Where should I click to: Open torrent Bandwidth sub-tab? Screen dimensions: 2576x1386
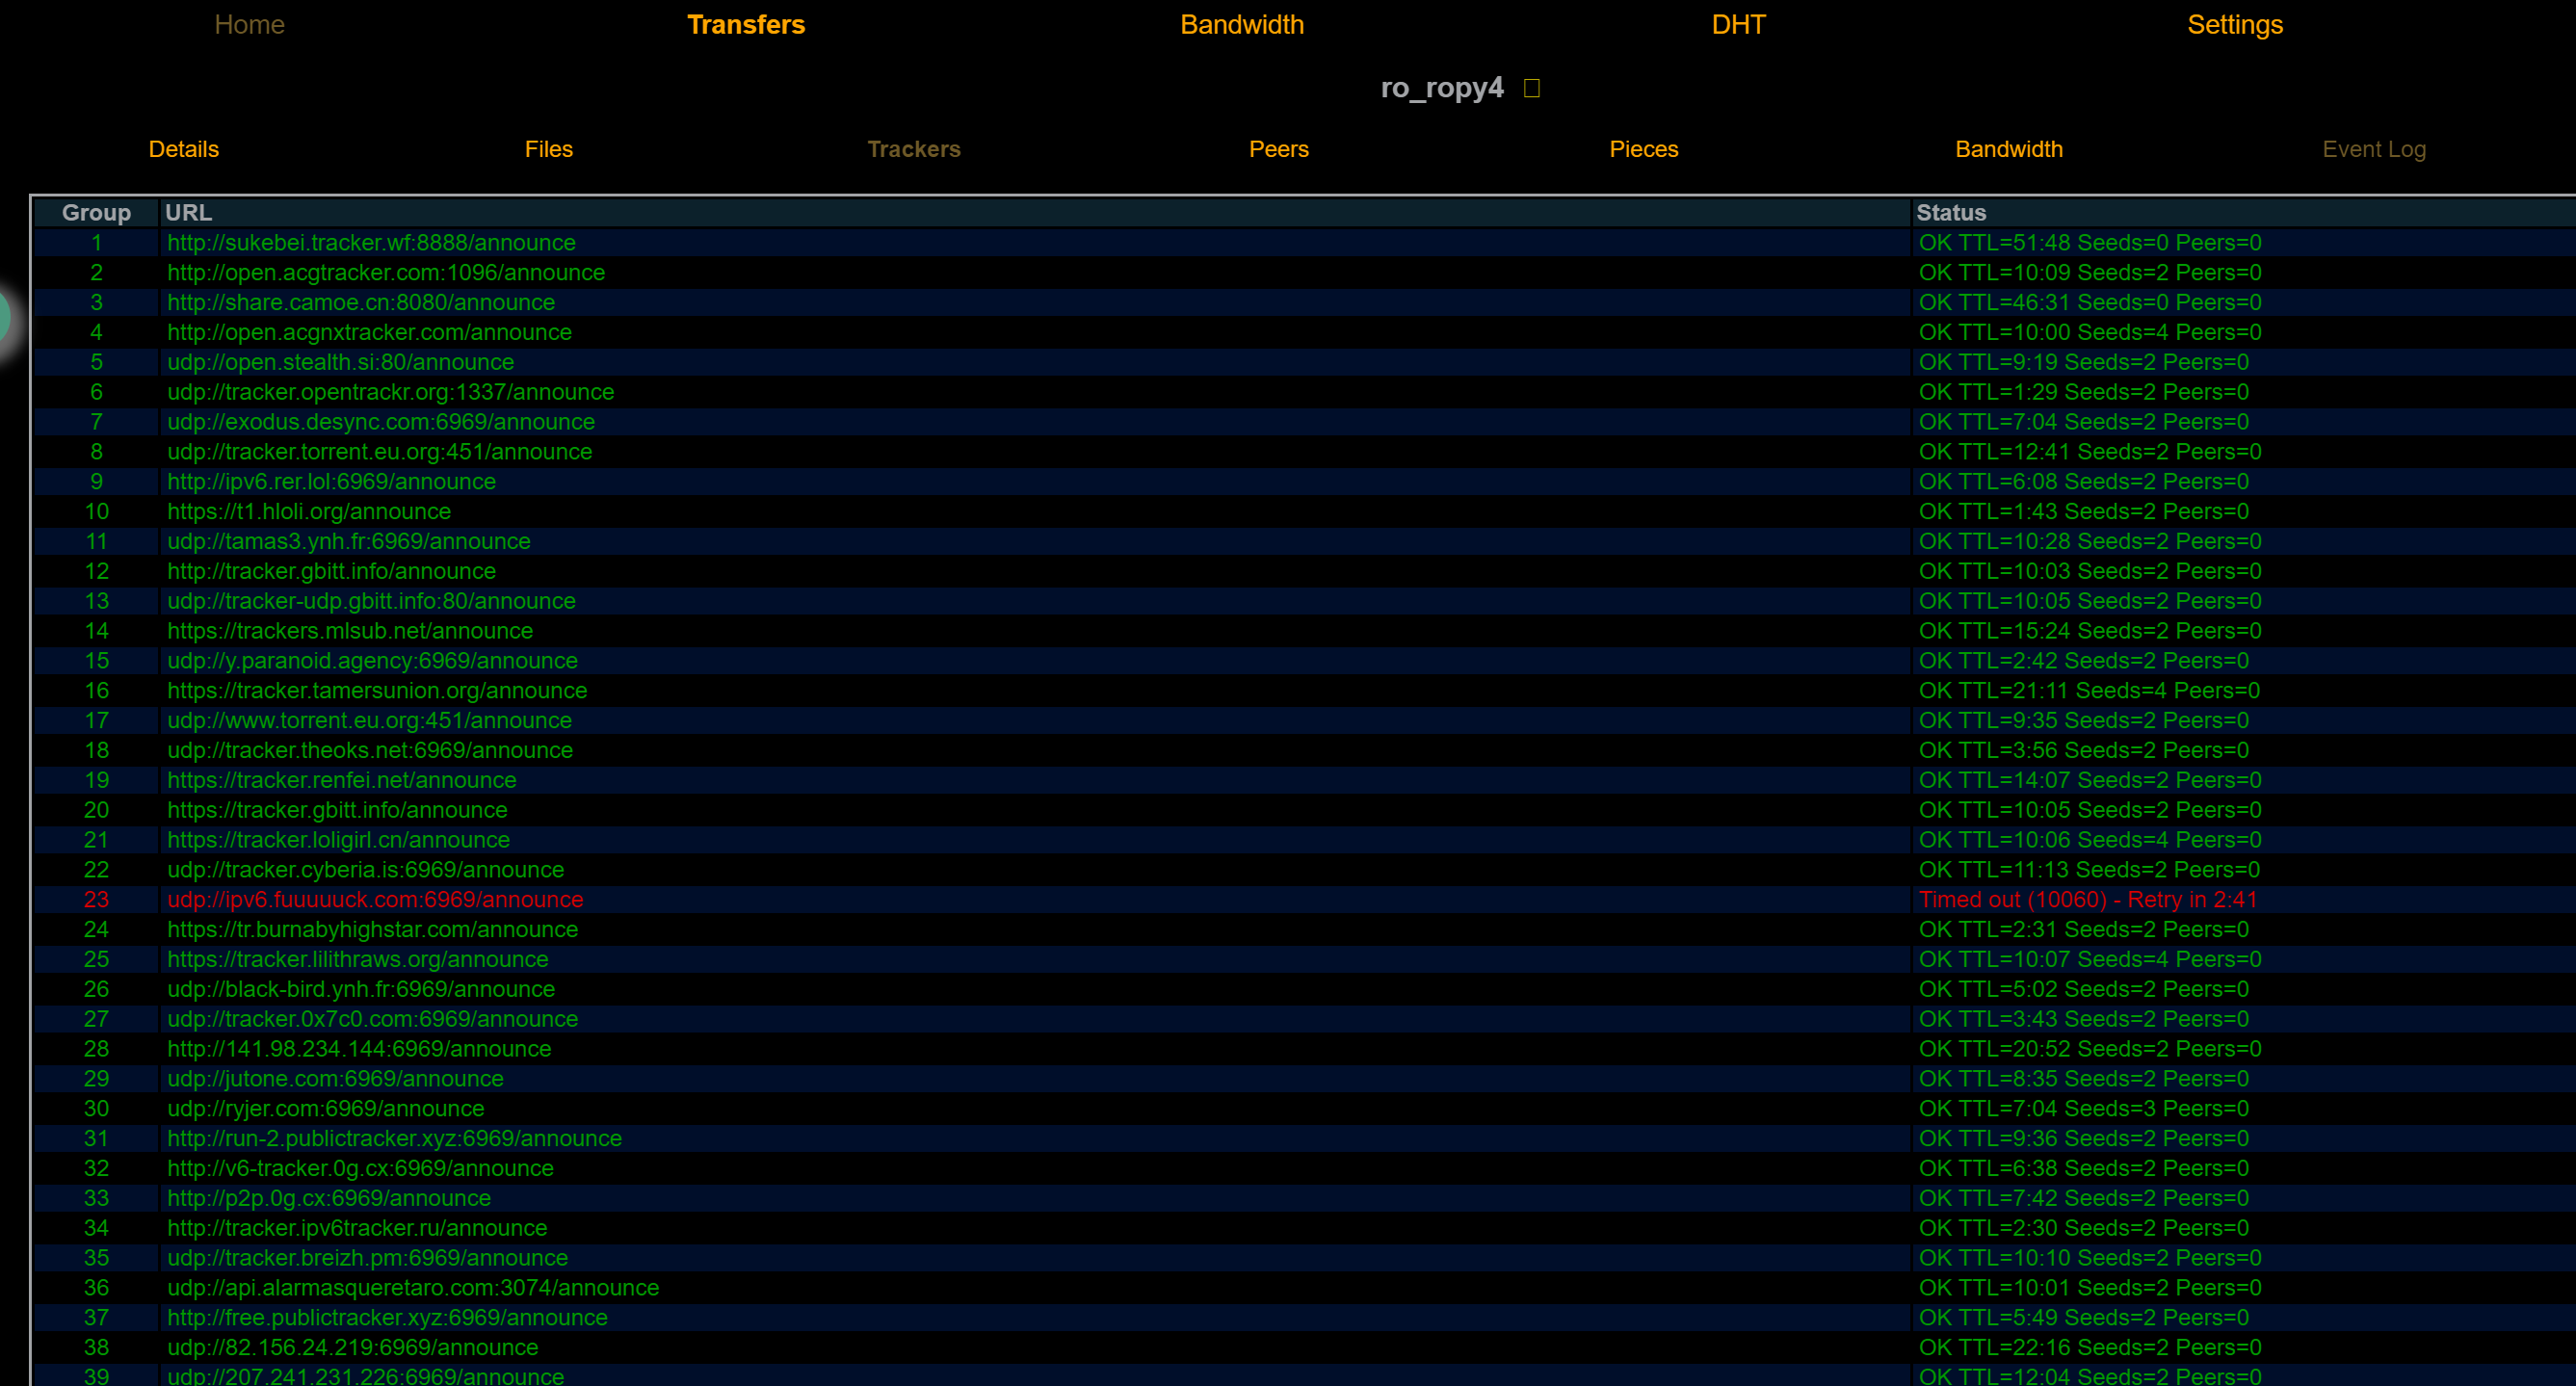pyautogui.click(x=2008, y=149)
